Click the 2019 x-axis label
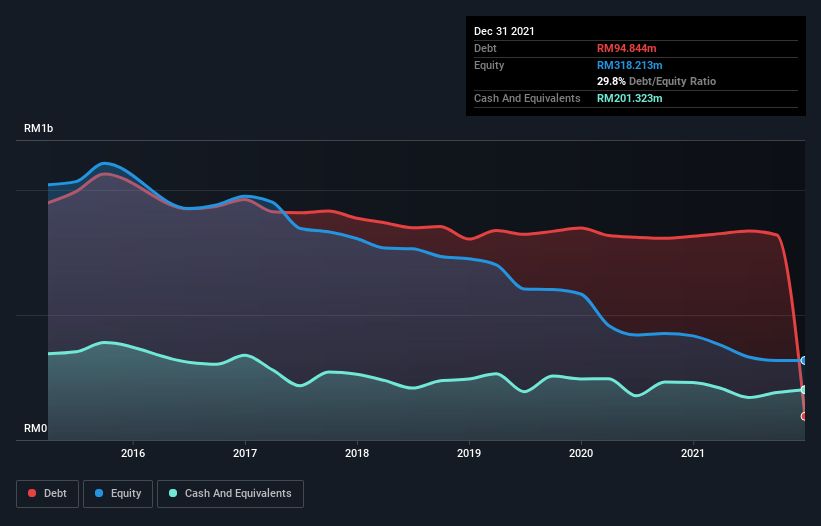Screen dimensions: 821x526 469,453
